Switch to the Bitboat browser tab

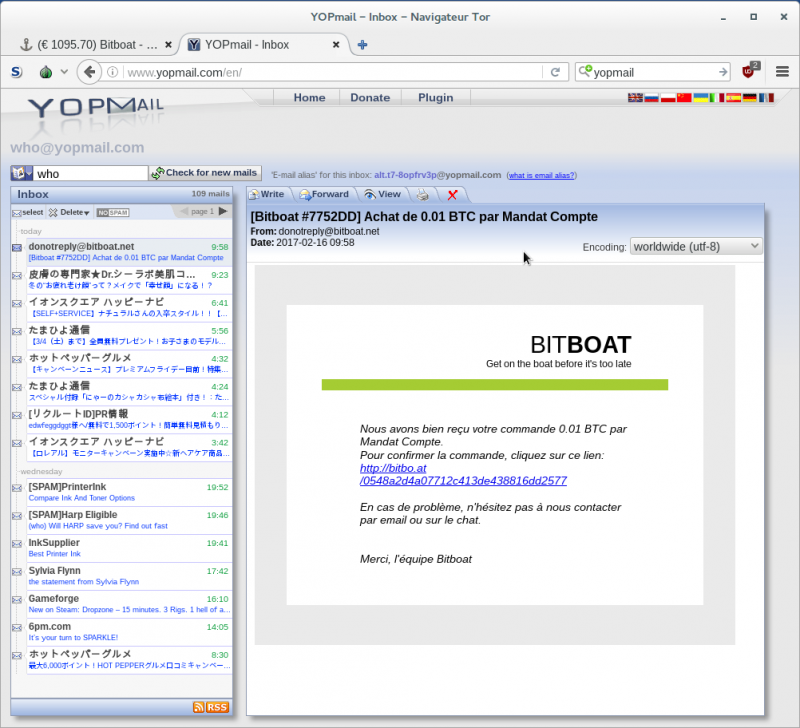(96, 45)
